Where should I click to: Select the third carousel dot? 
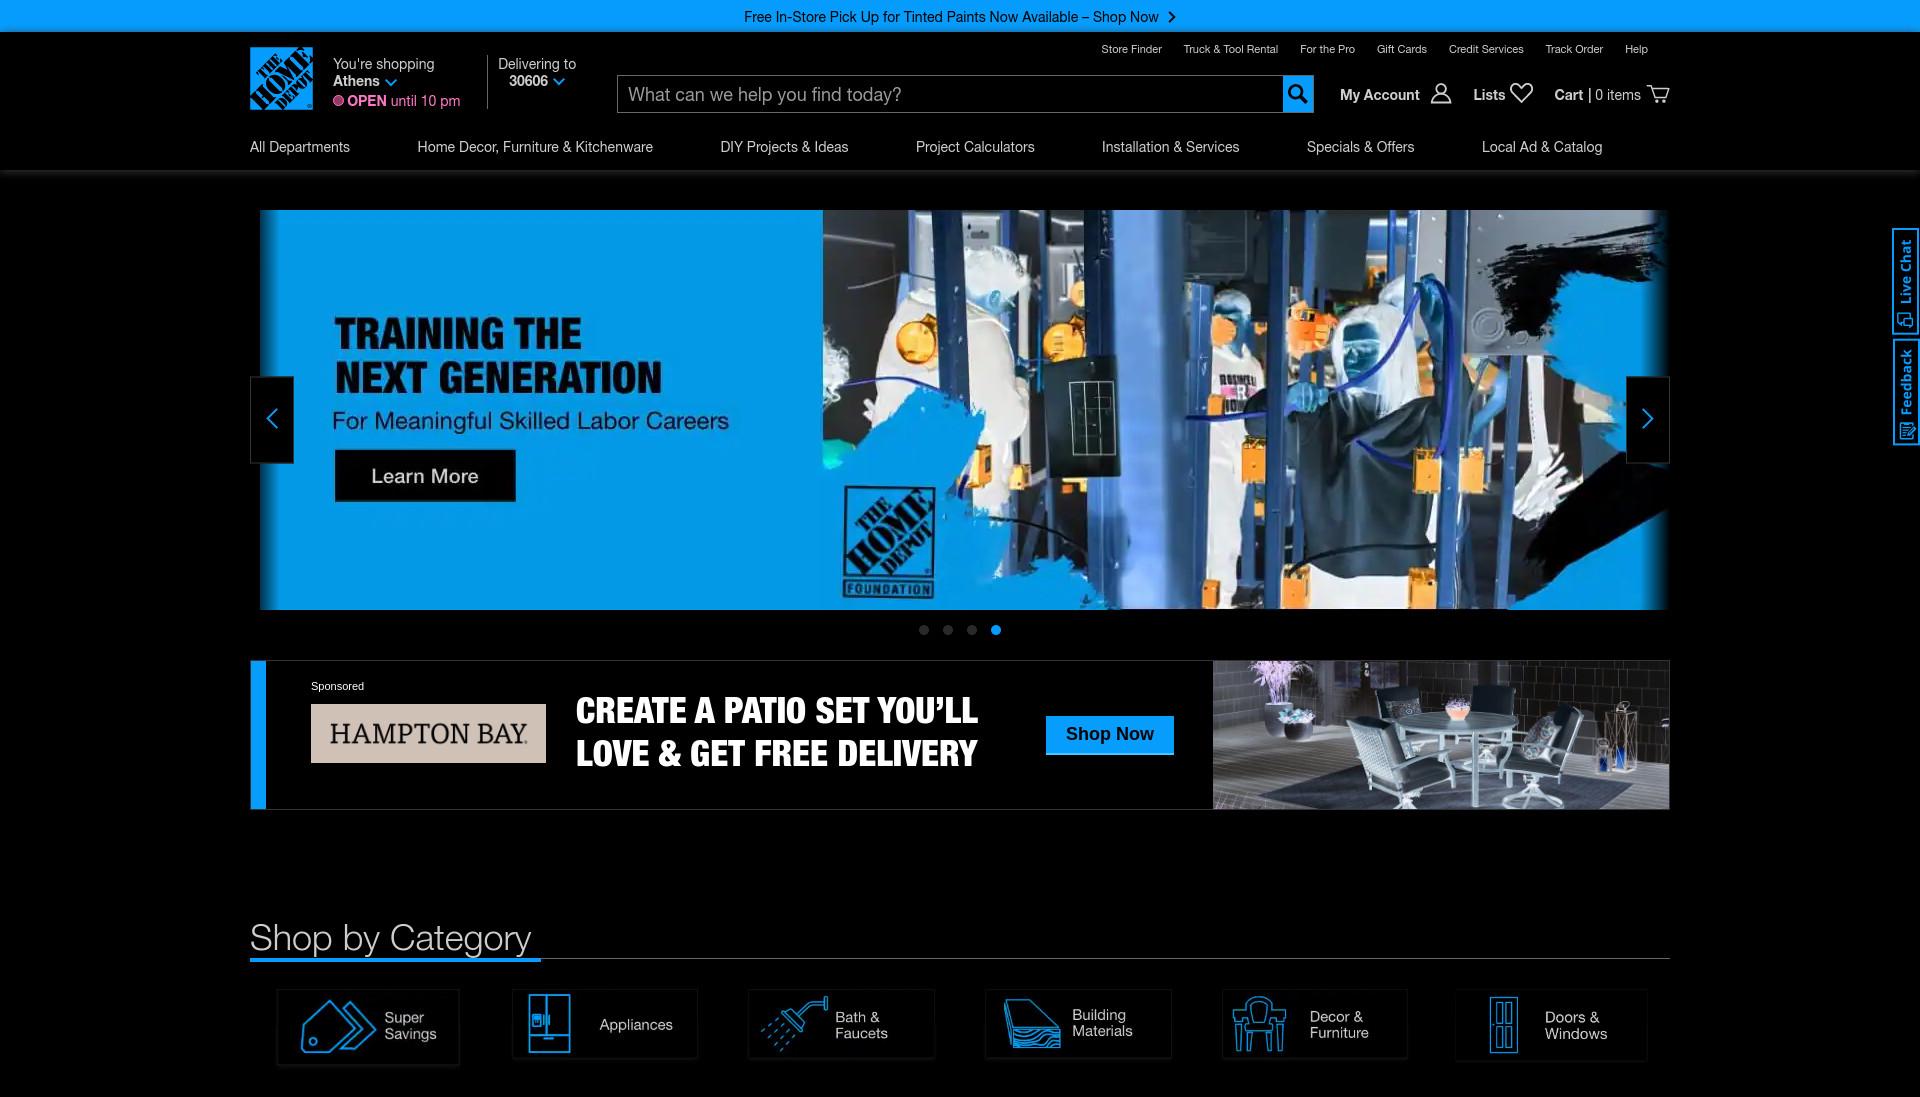[972, 630]
